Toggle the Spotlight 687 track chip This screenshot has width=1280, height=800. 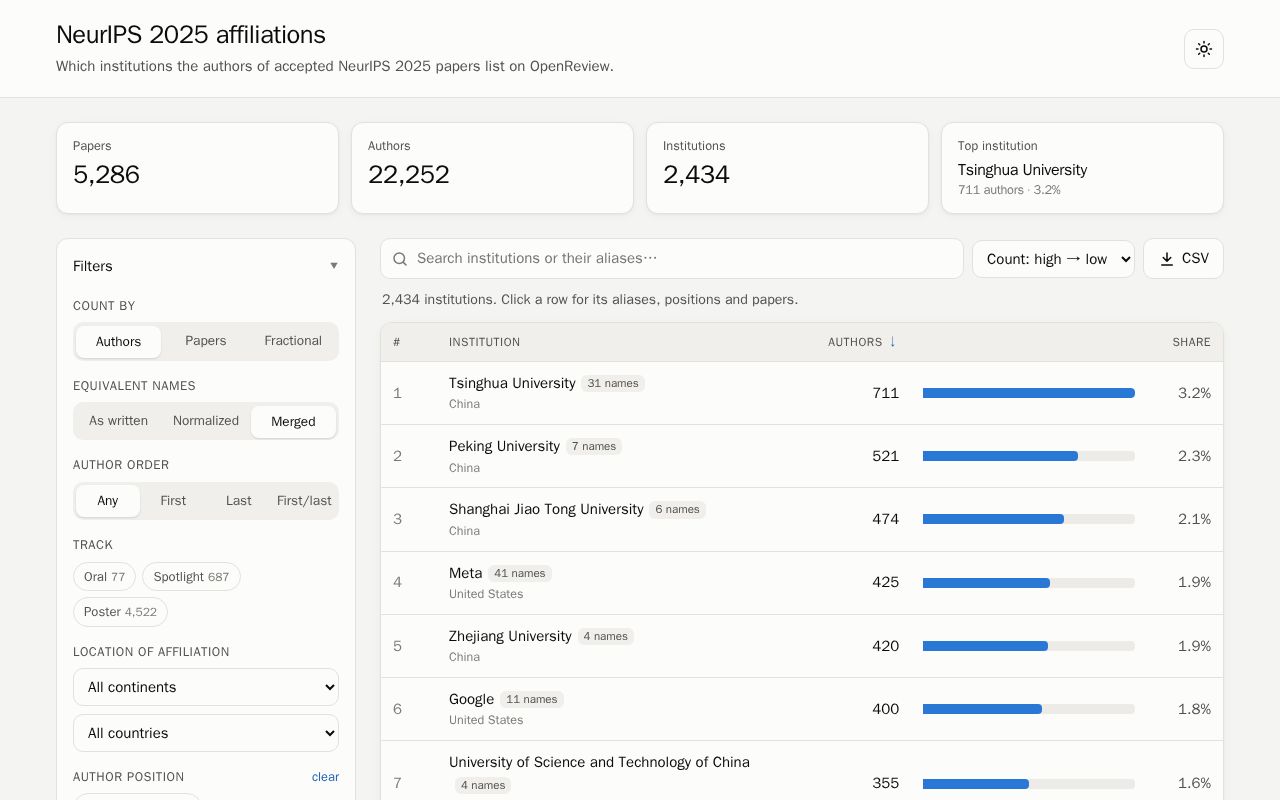(191, 577)
